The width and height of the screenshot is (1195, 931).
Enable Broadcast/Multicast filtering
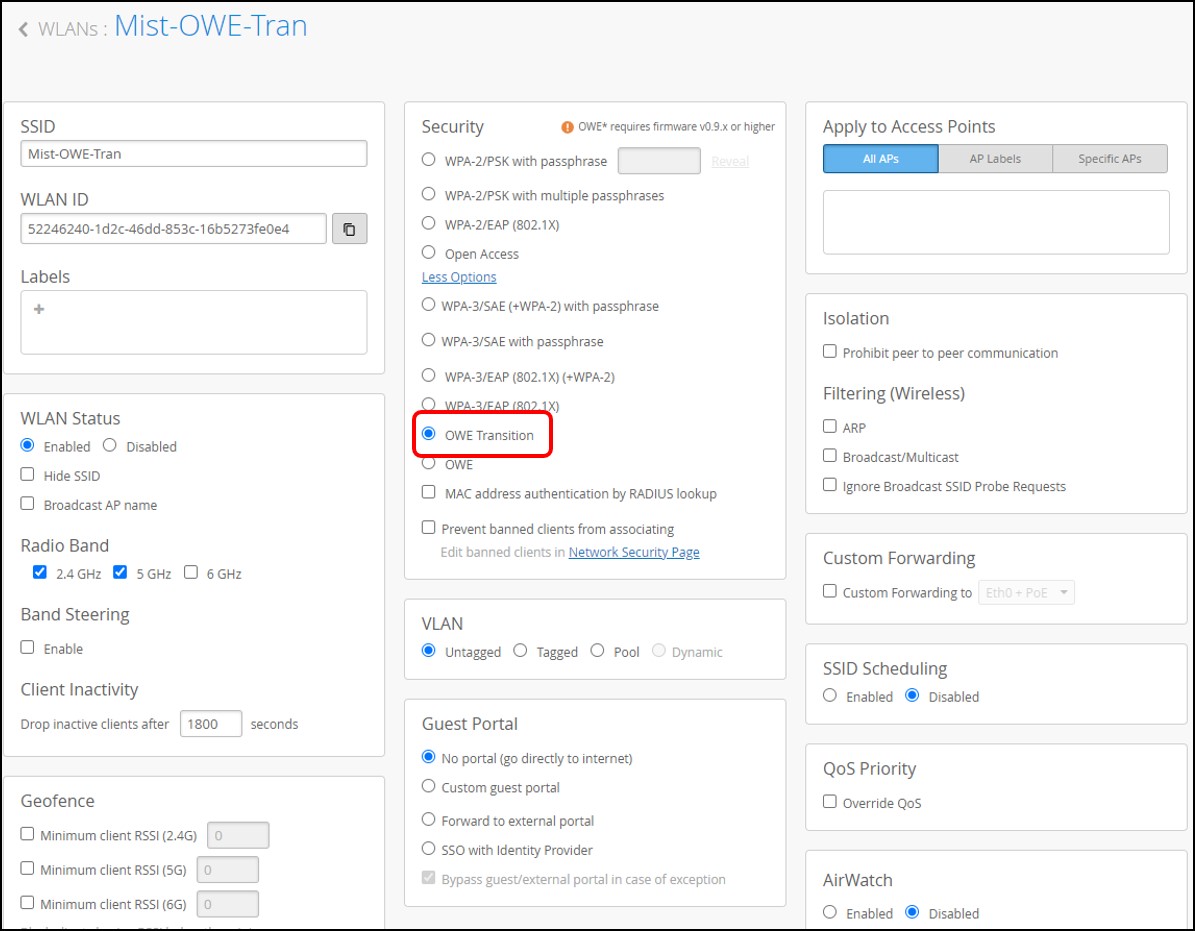point(830,456)
